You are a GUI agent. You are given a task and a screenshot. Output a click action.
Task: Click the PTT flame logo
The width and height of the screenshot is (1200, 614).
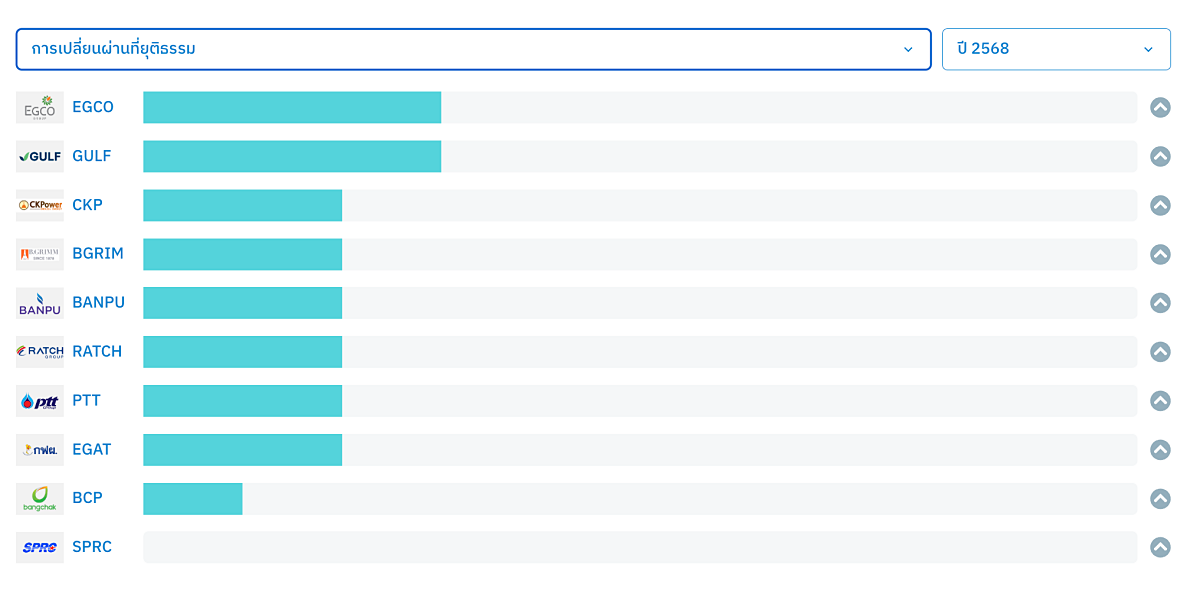point(40,401)
